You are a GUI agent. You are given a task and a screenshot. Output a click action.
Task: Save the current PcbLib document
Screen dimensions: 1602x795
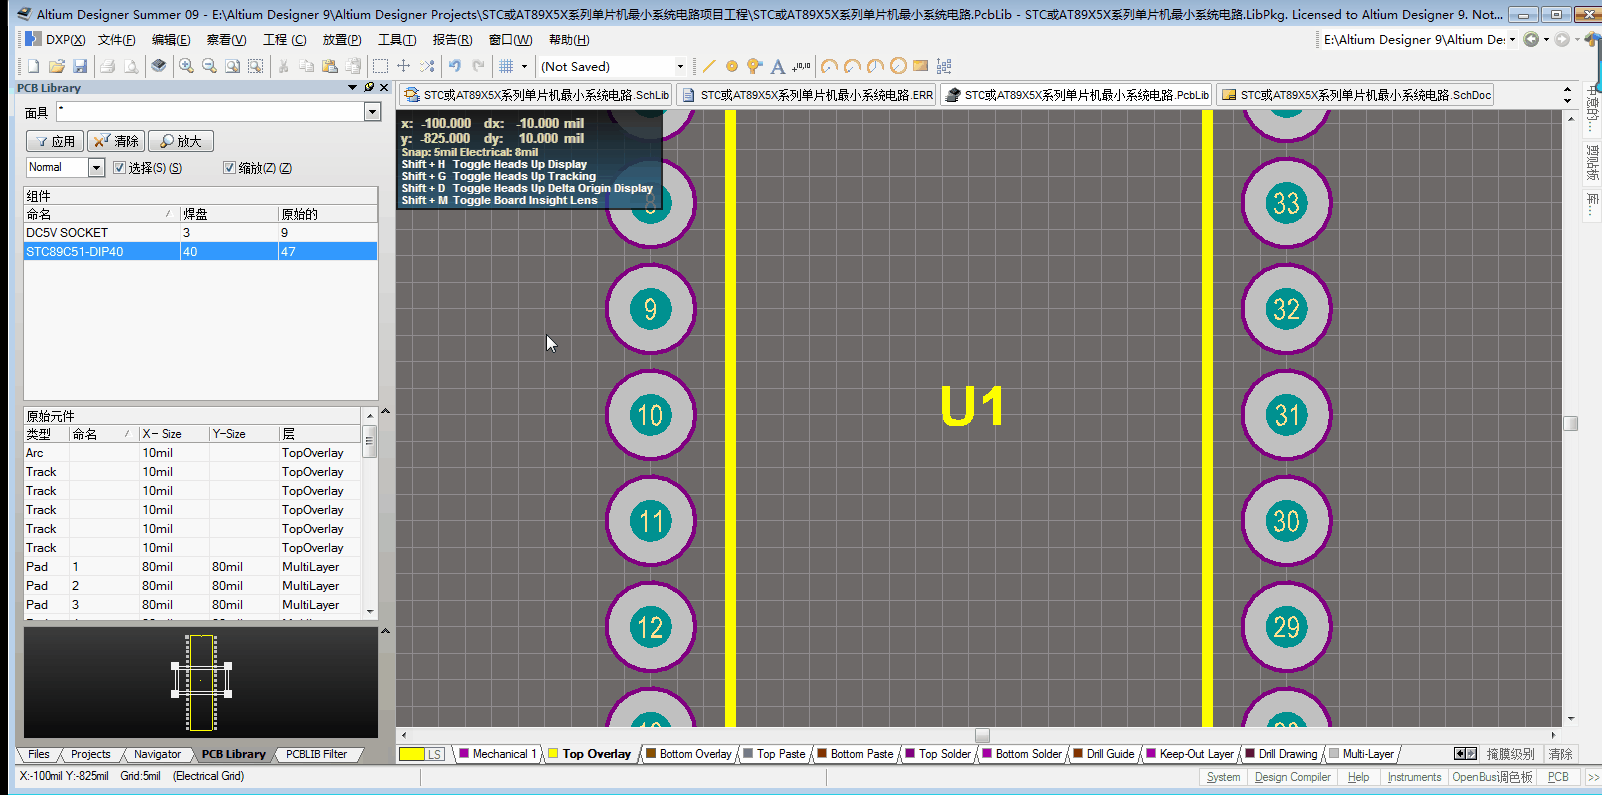(81, 66)
